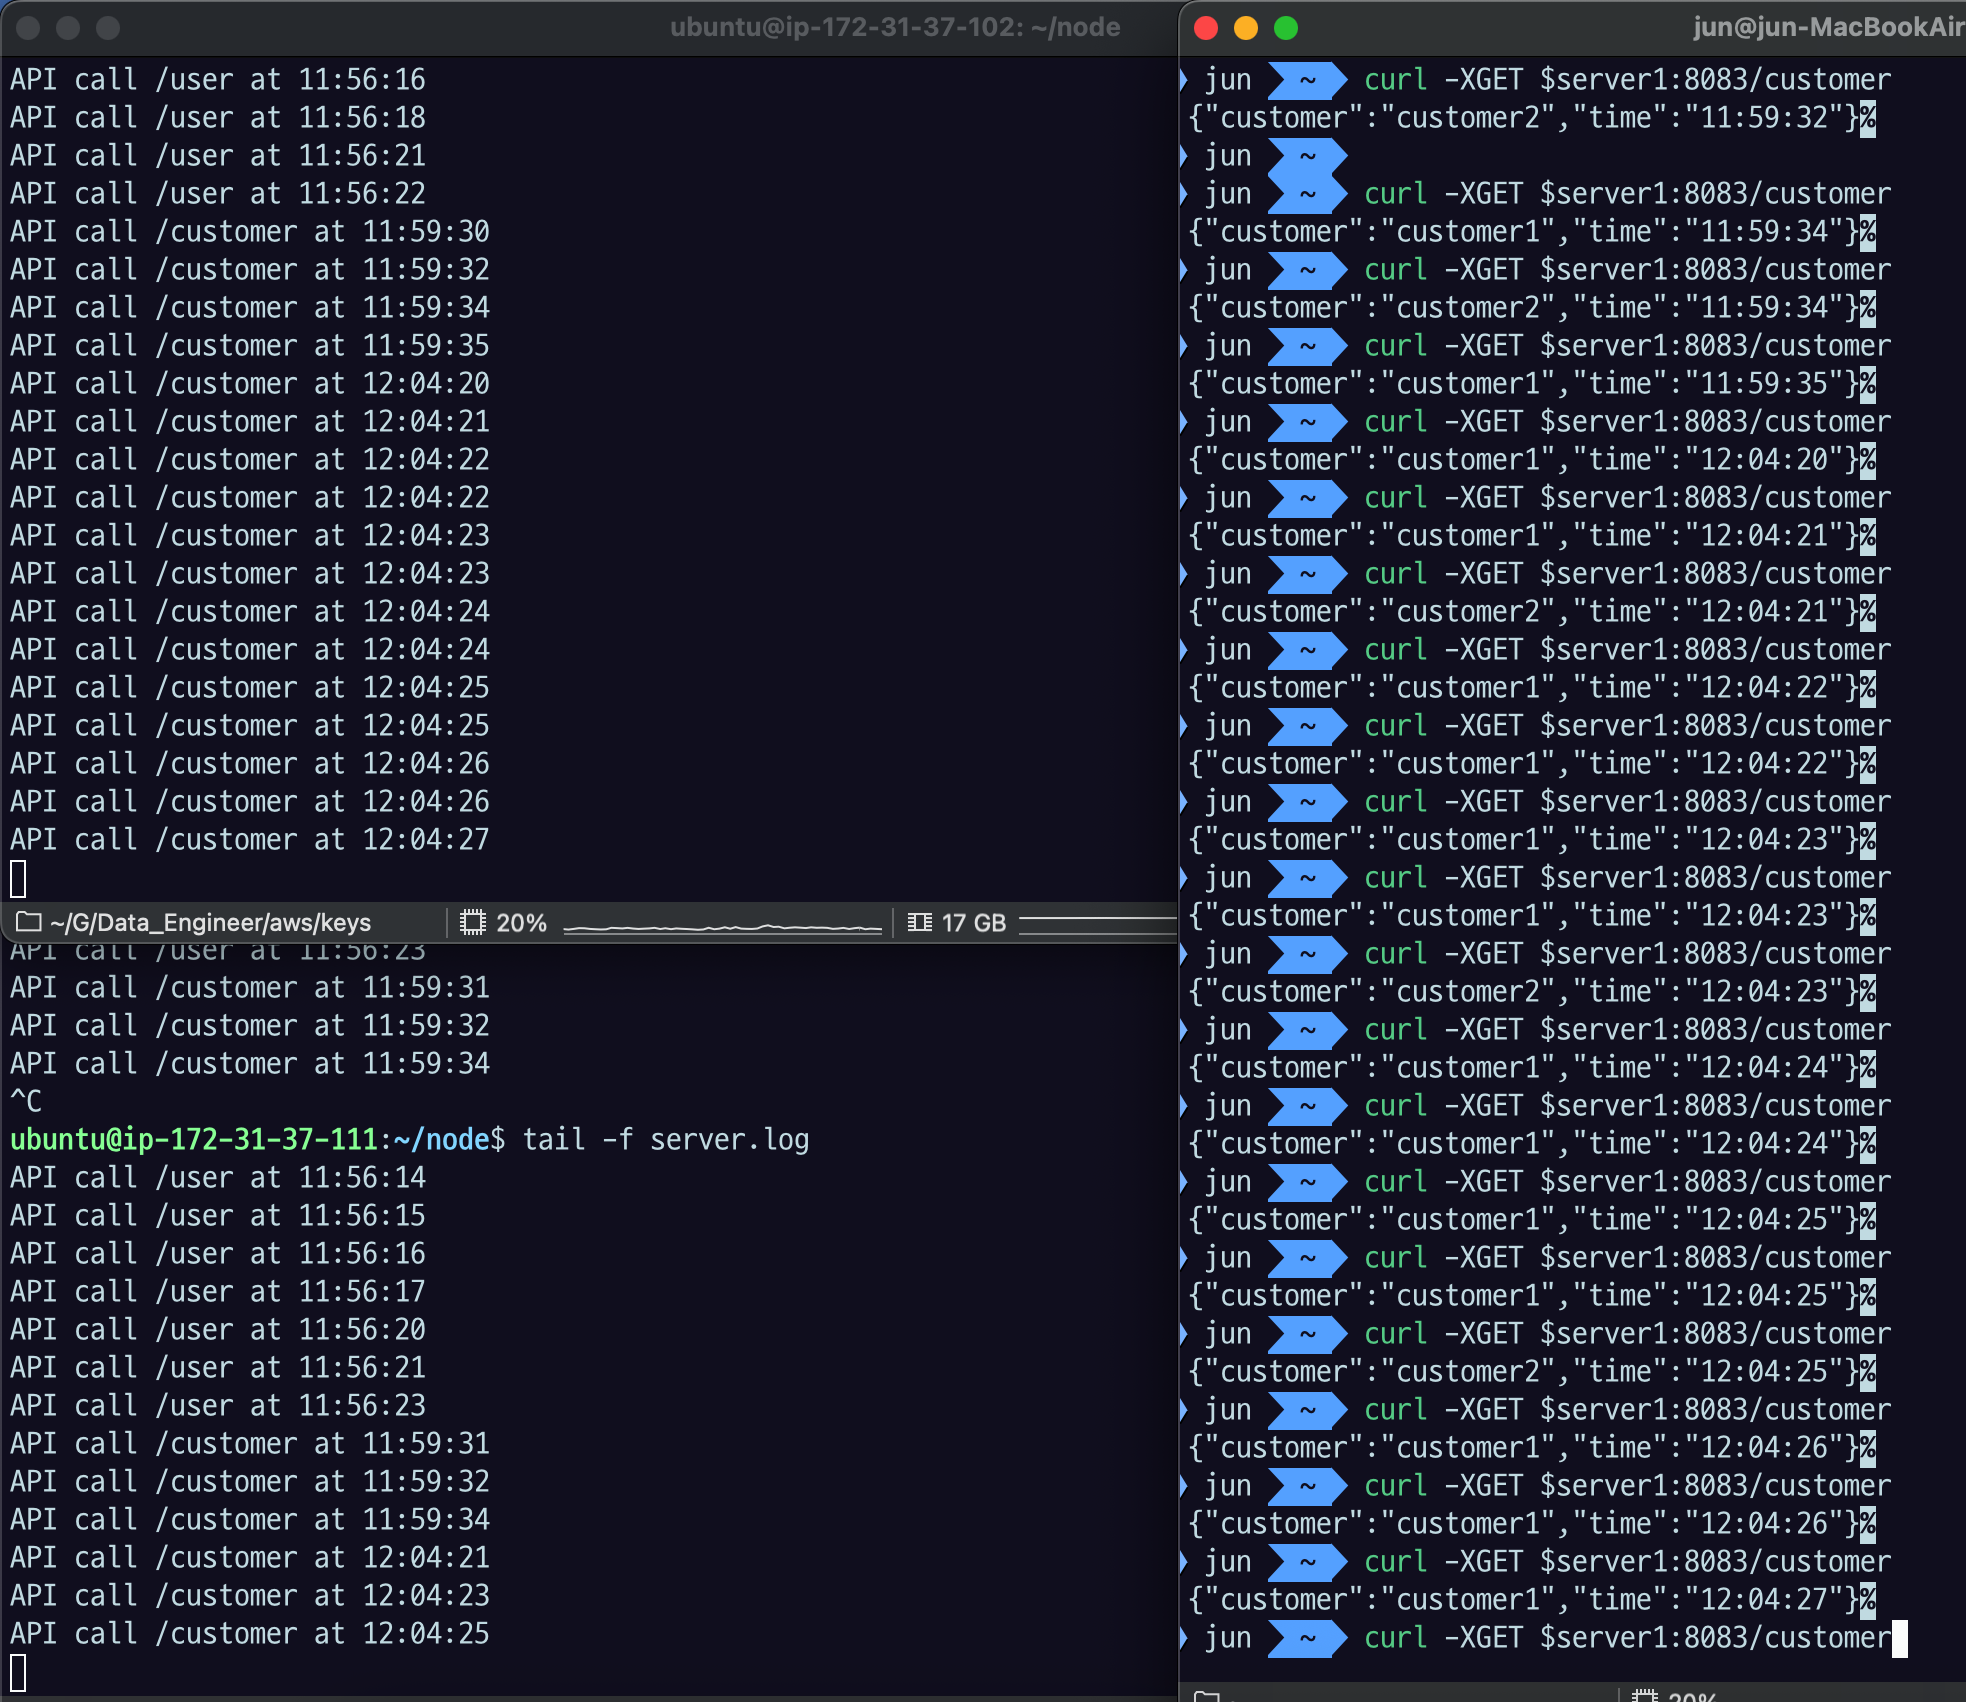Click the ~/G/Data_Engineer/aws/keys path label
The image size is (1966, 1702).
pyautogui.click(x=210, y=922)
